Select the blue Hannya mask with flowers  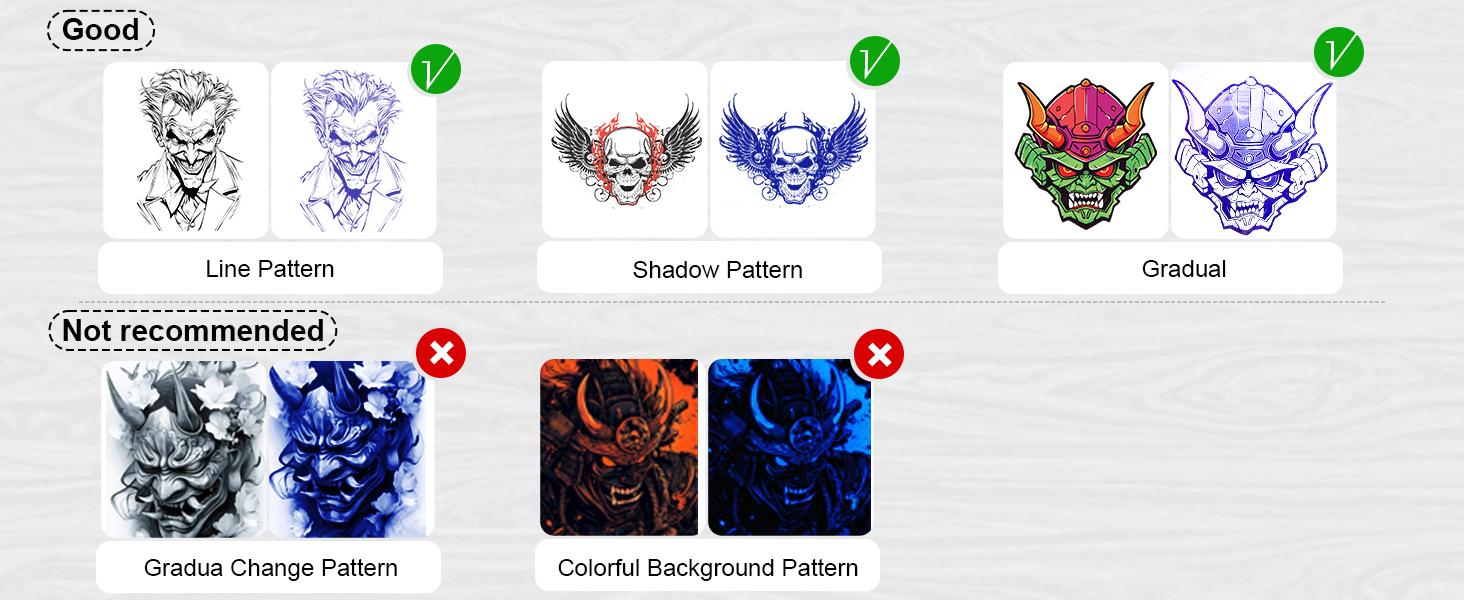[351, 449]
